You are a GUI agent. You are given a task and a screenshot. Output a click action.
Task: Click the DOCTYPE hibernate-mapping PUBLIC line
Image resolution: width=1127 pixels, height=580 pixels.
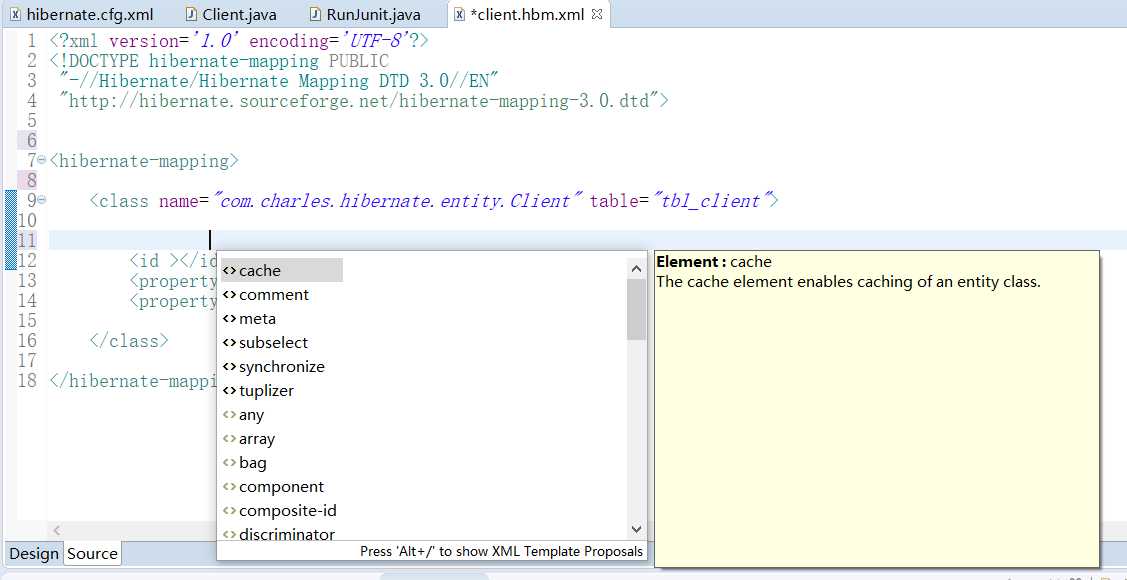click(219, 61)
